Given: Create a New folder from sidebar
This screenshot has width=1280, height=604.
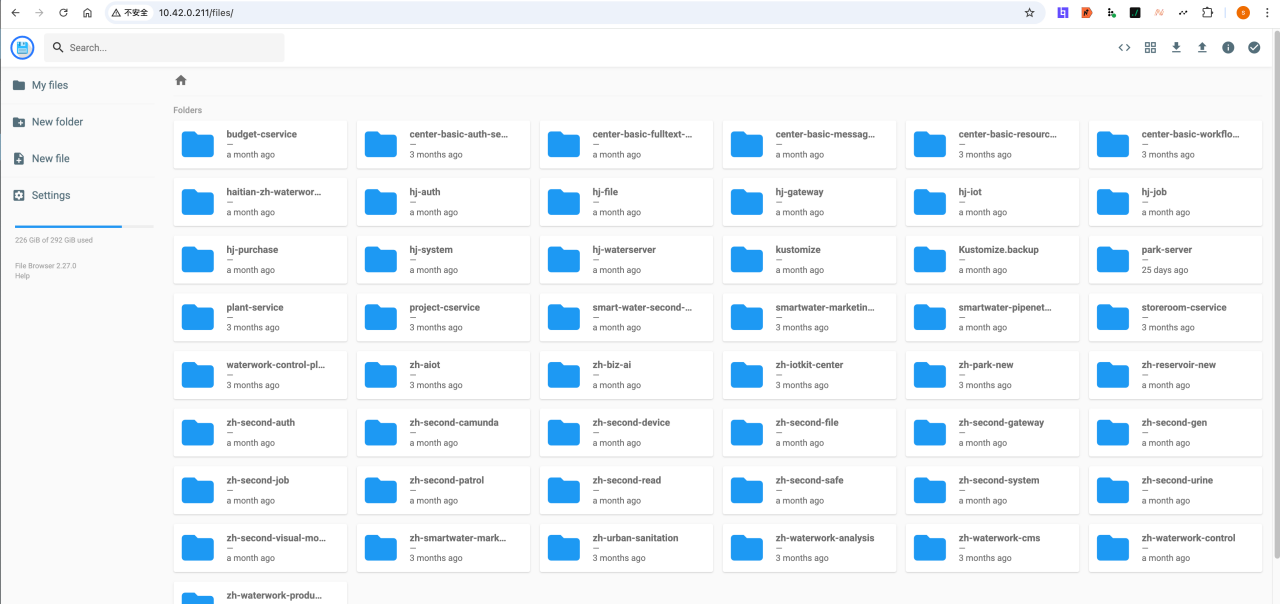Looking at the screenshot, I should coord(57,122).
